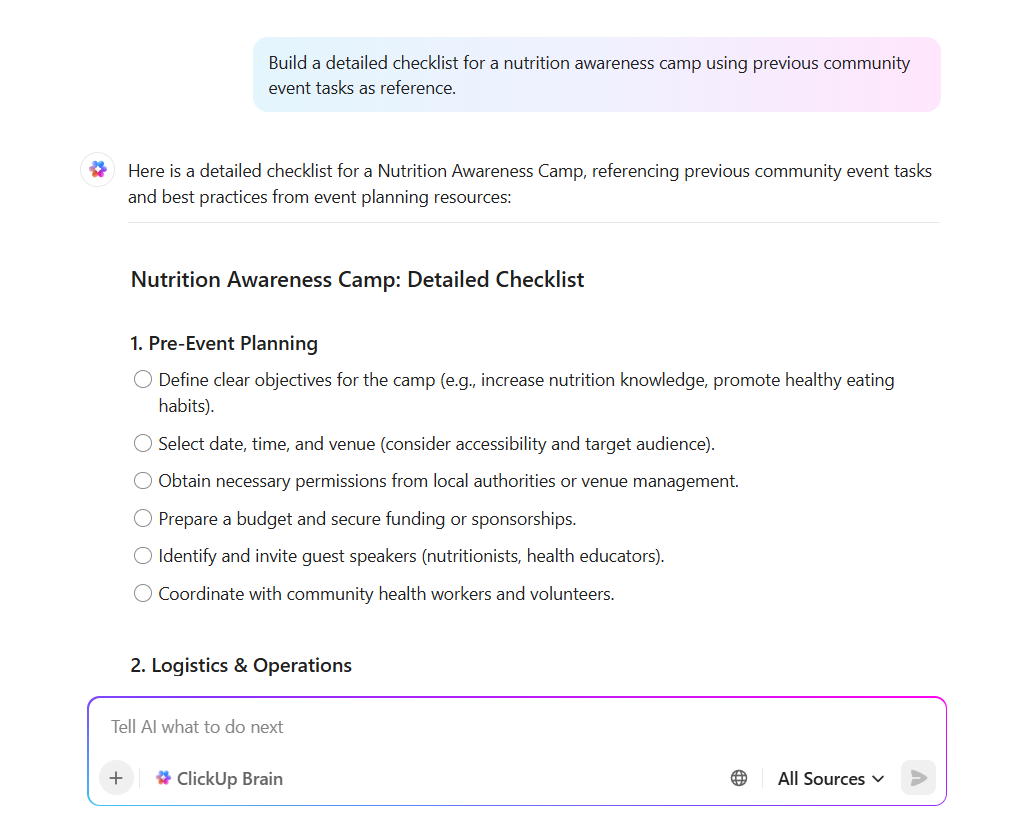Image resolution: width=1010 pixels, height=825 pixels.
Task: Check off "Define clear objectives for the camp"
Action: [x=142, y=379]
